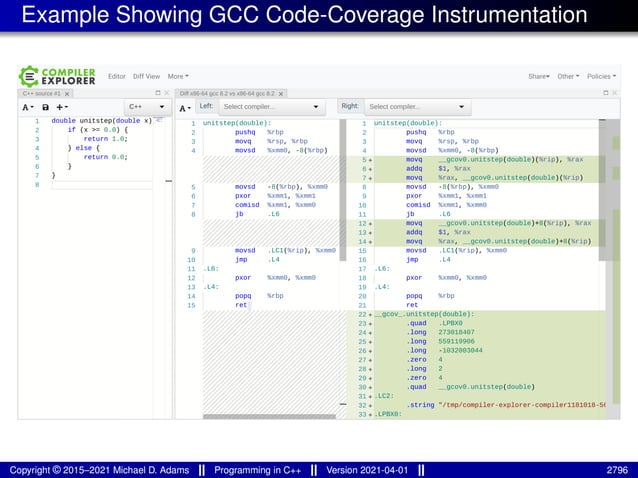The image size is (638, 478).
Task: Click slide footer 'Version 2021-04-01'
Action: coord(367,470)
